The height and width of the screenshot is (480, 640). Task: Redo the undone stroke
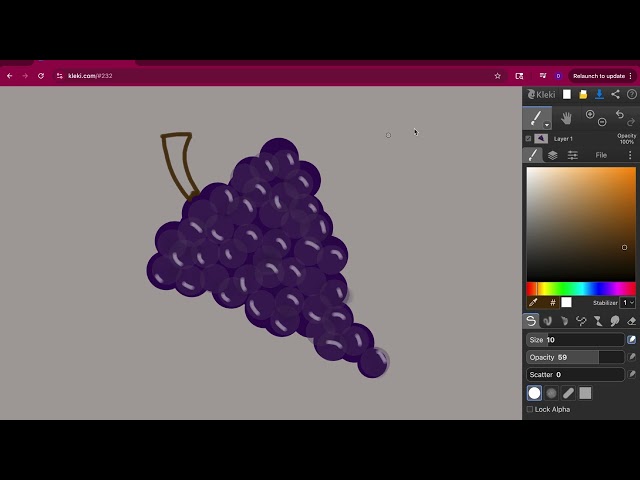pyautogui.click(x=631, y=122)
